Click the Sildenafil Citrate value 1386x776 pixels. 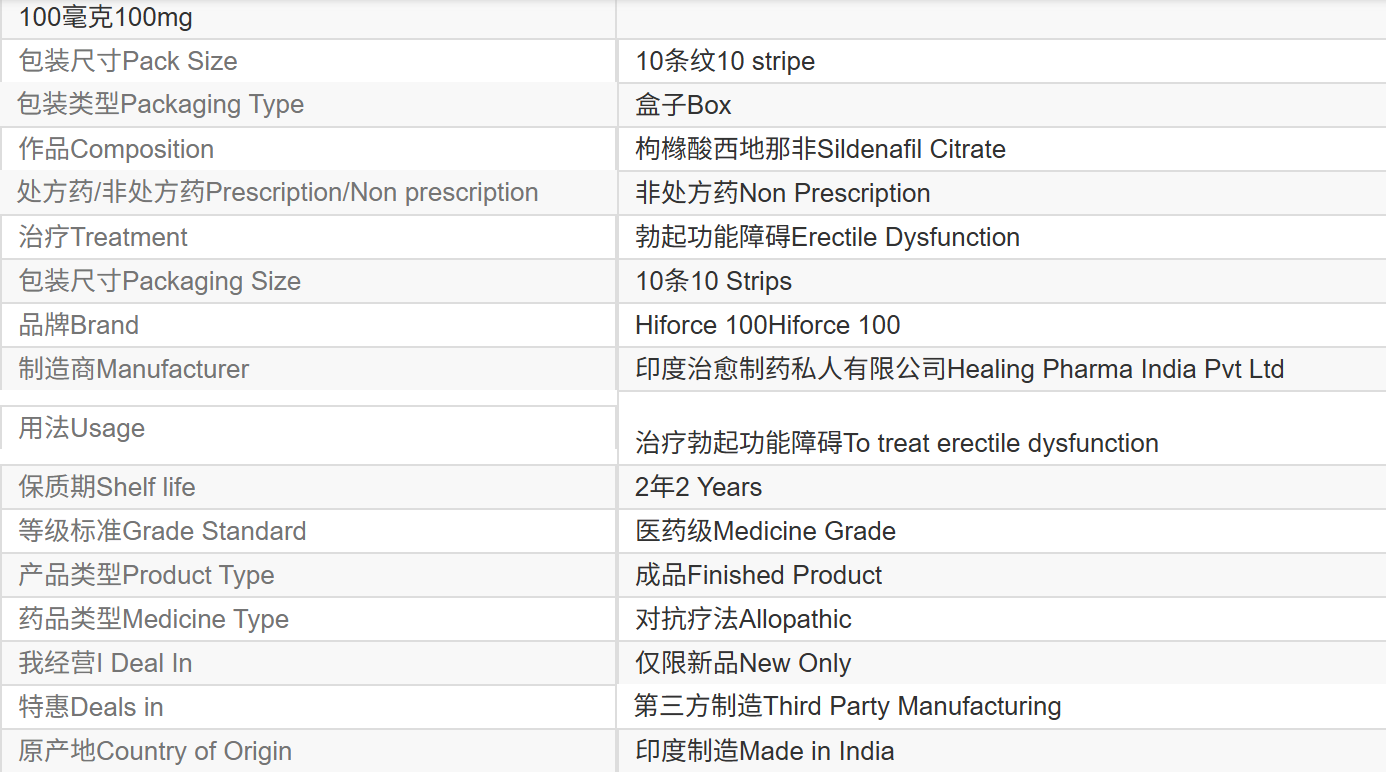(820, 149)
